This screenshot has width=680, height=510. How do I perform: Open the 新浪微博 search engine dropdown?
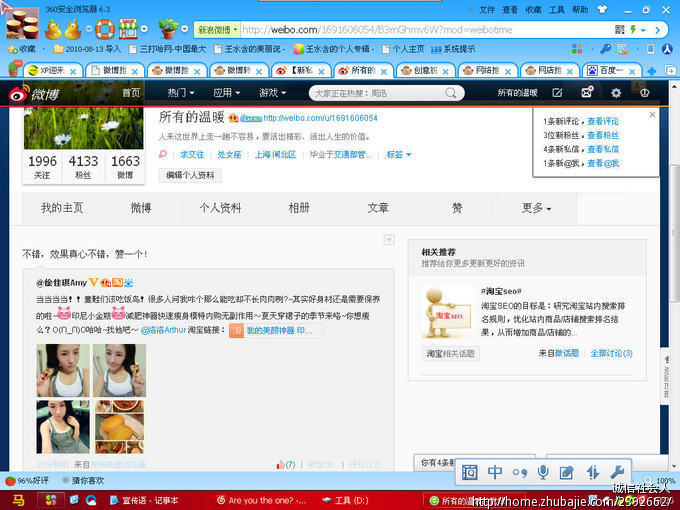217,30
